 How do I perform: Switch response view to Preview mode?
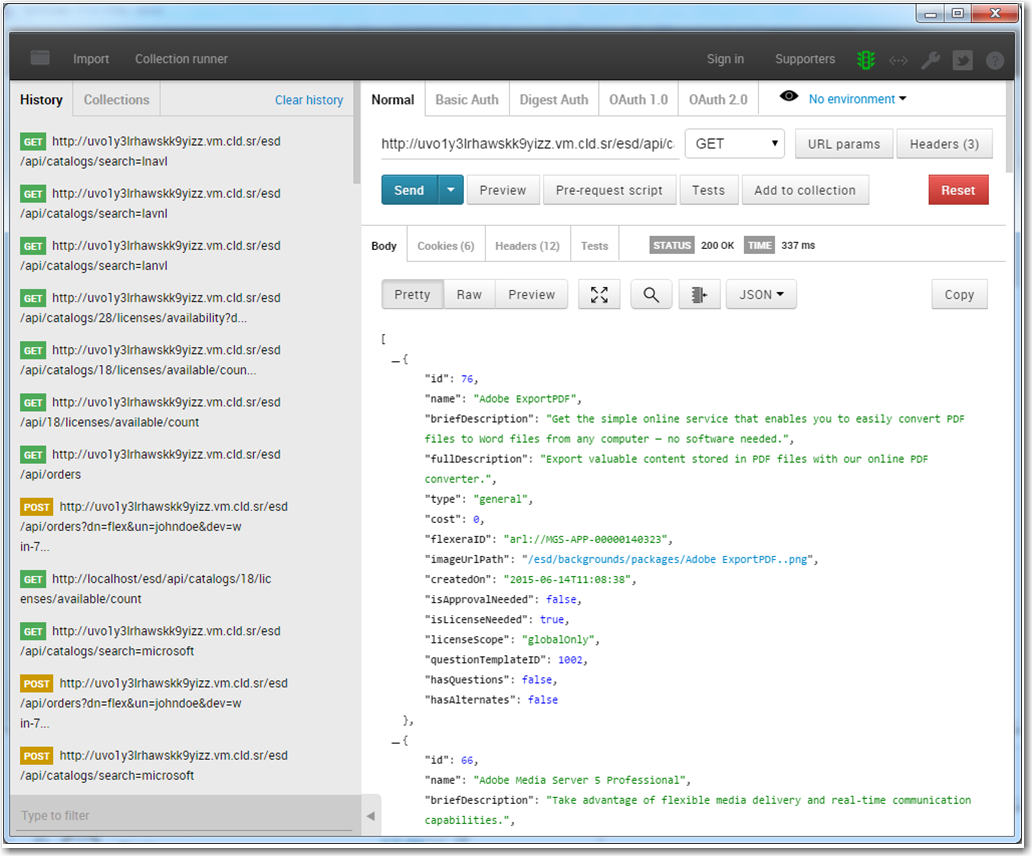(x=531, y=294)
